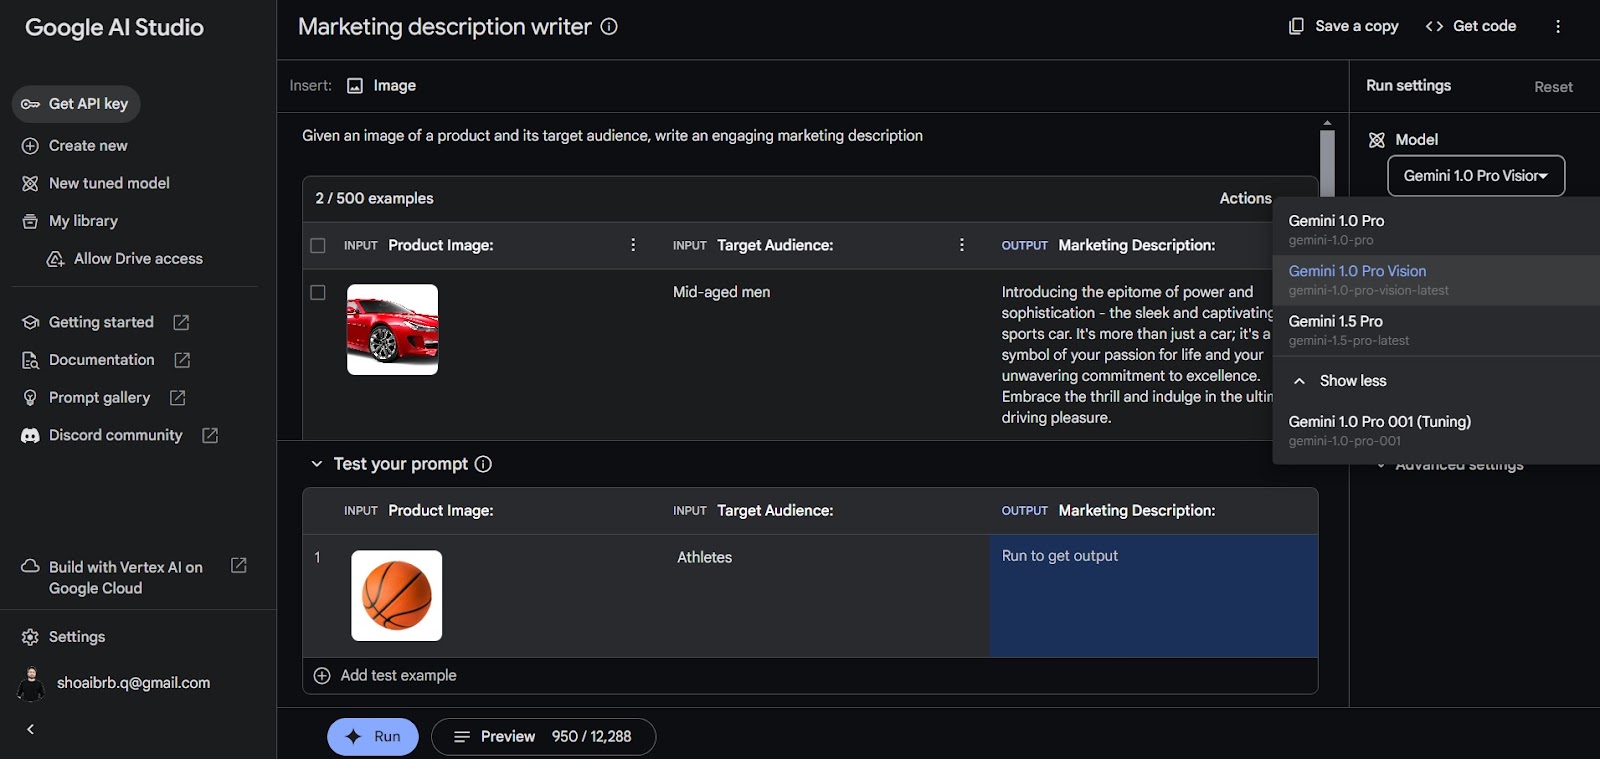Click the prompt instruction text field
This screenshot has width=1600, height=759.
(x=612, y=136)
